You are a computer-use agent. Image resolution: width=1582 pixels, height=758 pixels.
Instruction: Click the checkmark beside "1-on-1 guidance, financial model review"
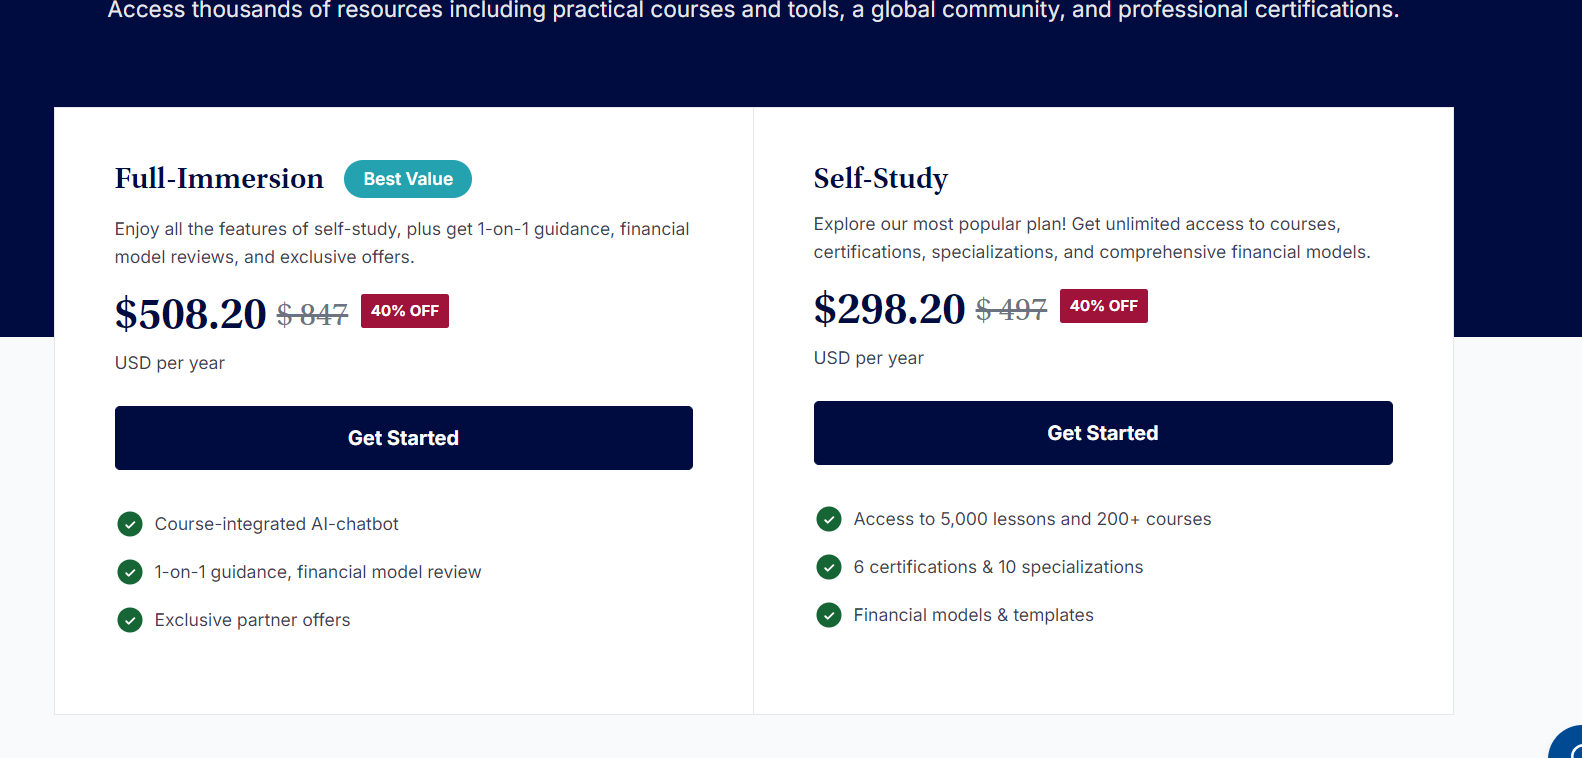130,572
